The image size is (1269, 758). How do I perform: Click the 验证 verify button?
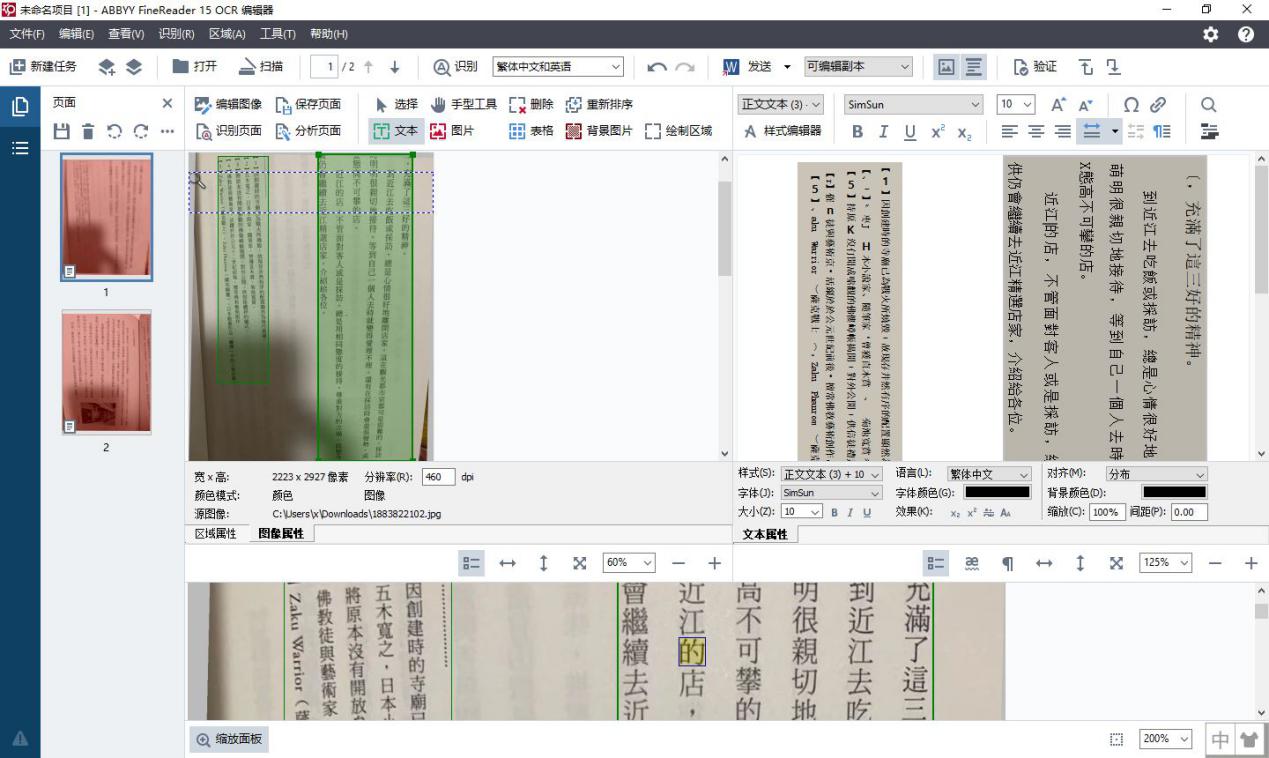(x=1035, y=66)
